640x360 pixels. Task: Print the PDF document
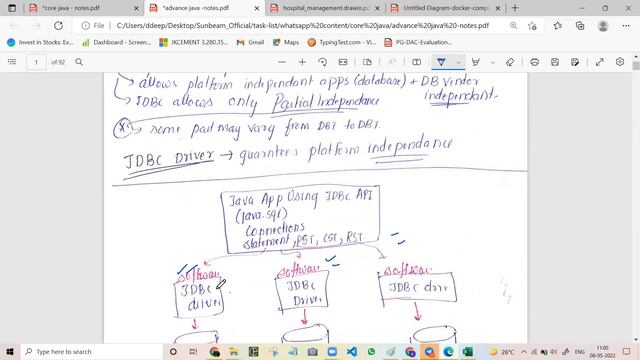[534, 62]
